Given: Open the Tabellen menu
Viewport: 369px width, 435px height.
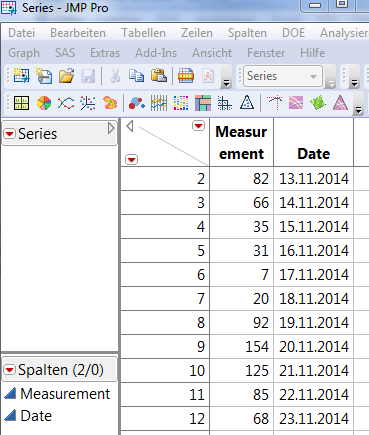Looking at the screenshot, I should coord(143,33).
